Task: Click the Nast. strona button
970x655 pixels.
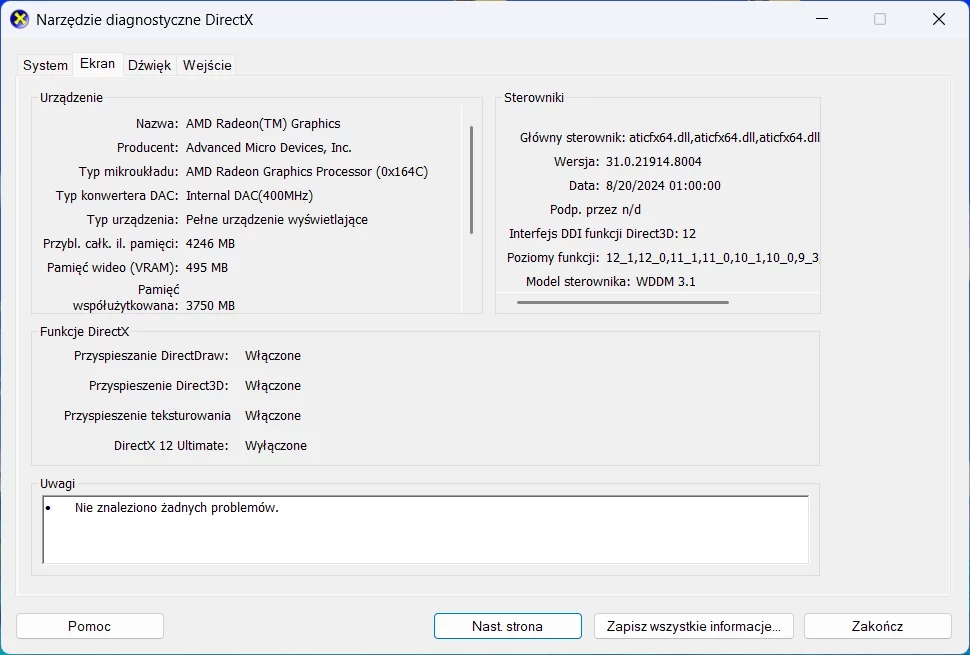Action: pyautogui.click(x=507, y=626)
